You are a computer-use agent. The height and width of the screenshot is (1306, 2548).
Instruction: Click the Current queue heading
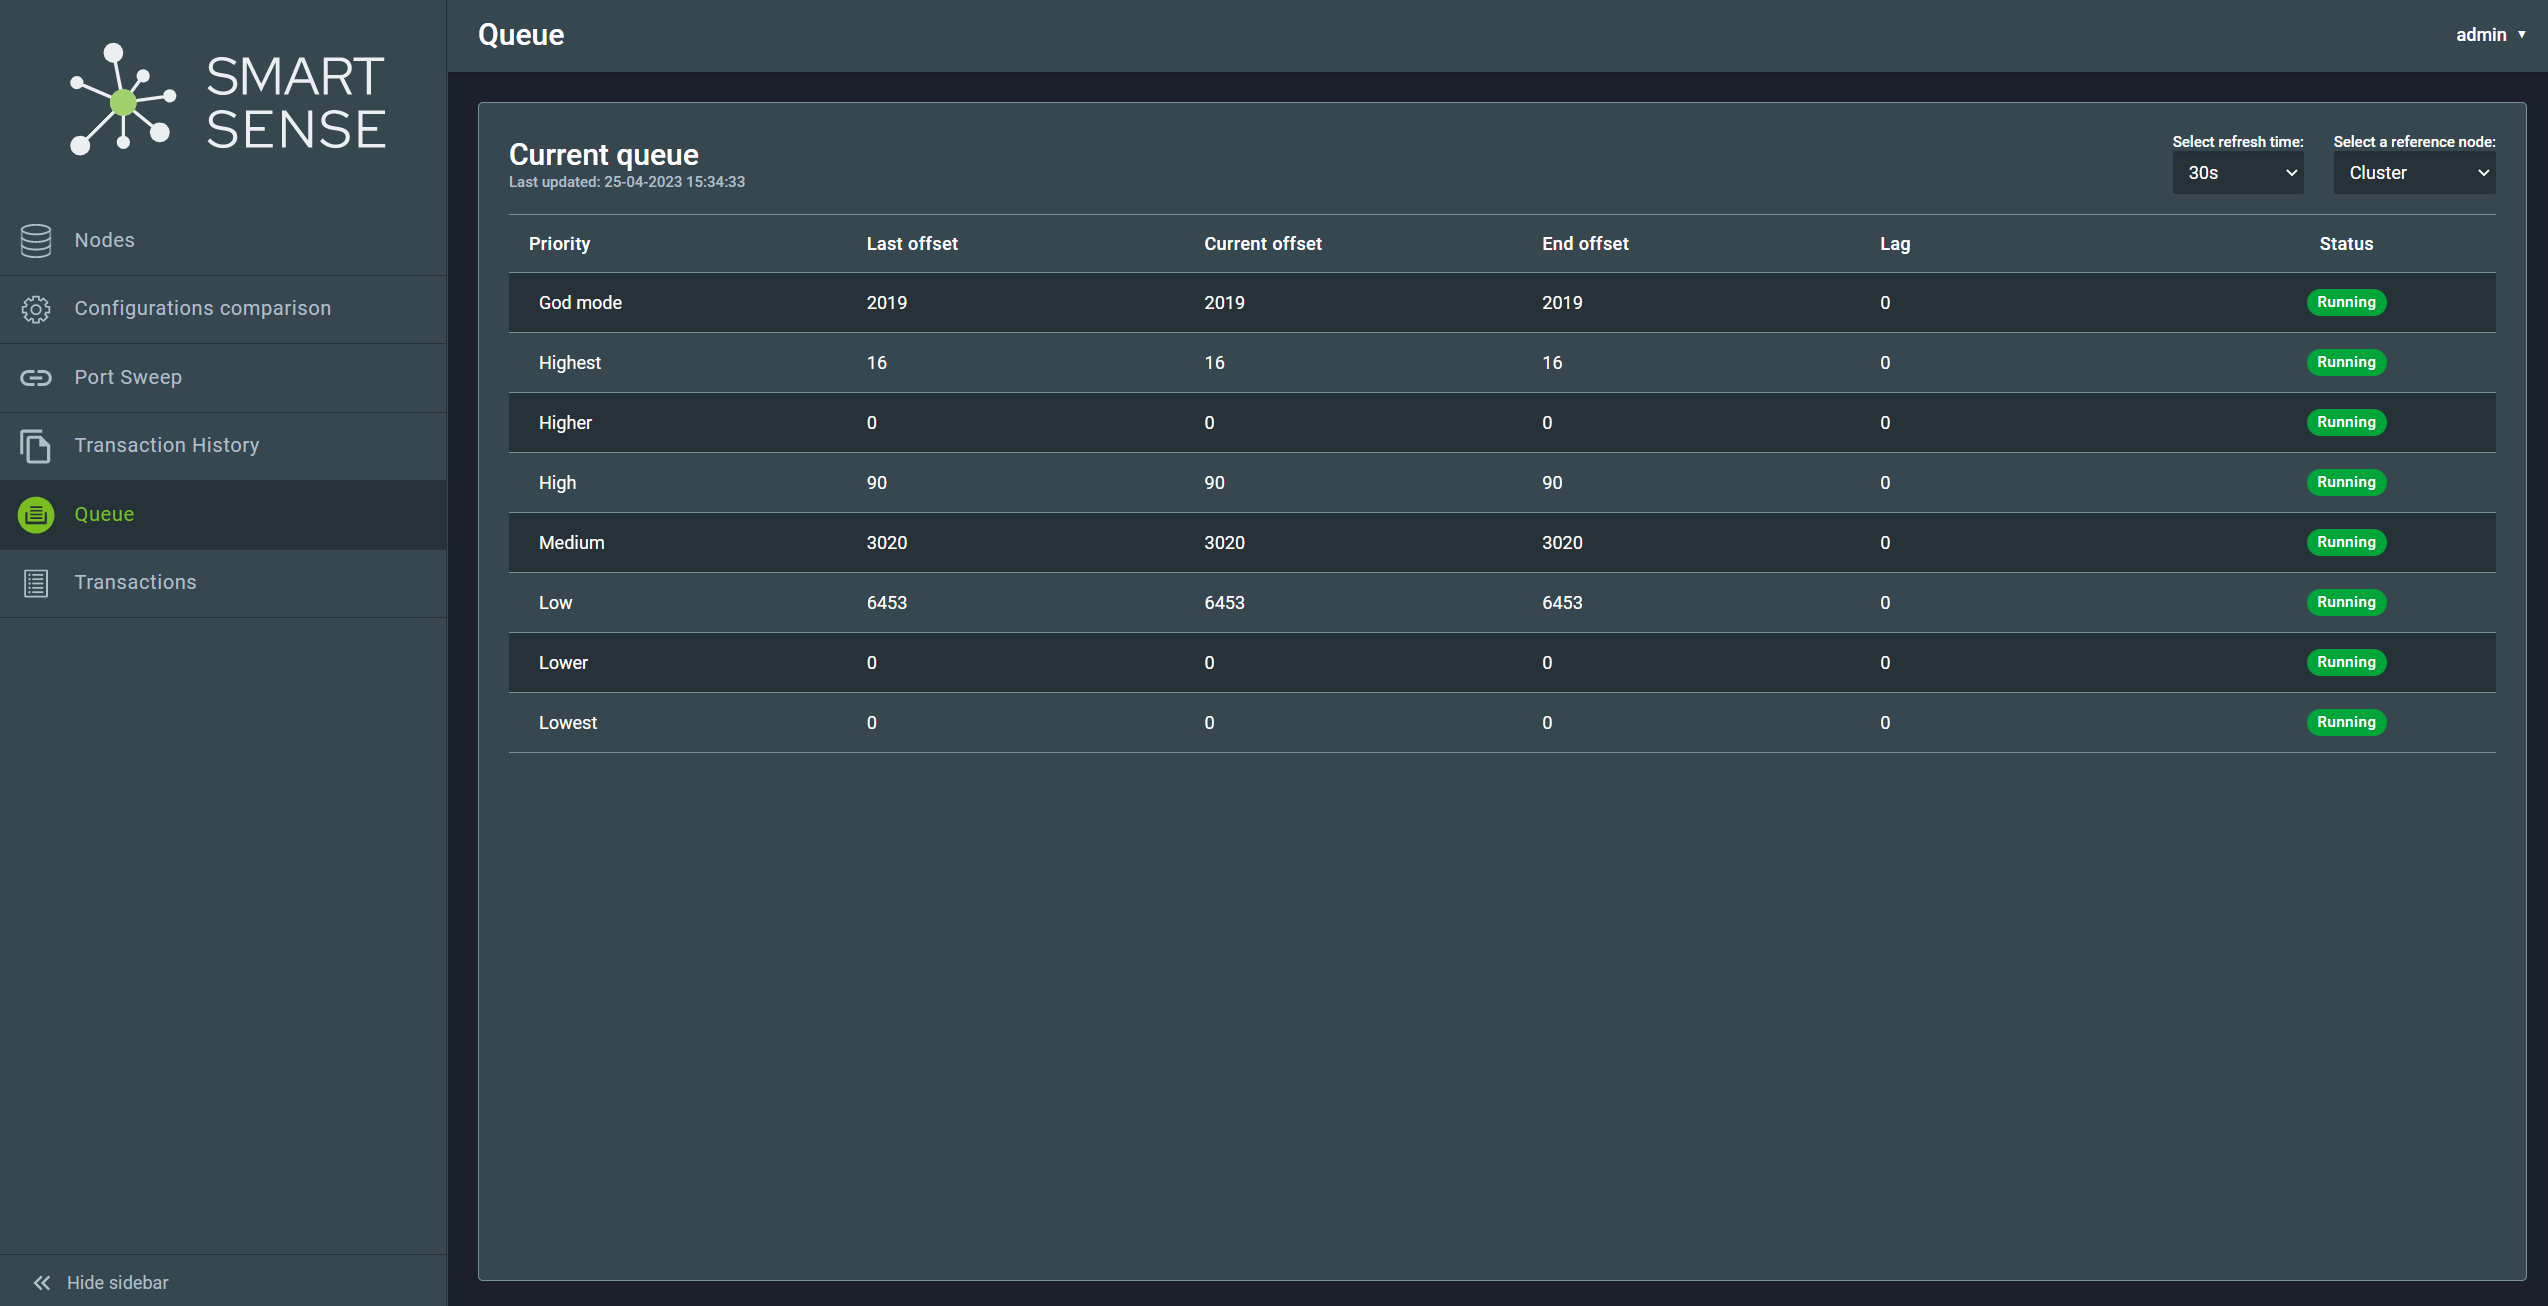click(x=604, y=155)
